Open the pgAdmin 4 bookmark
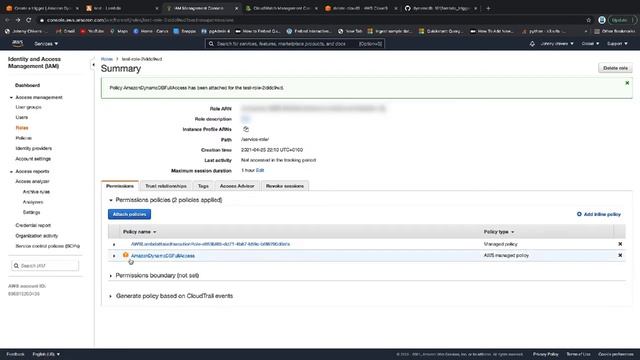 pos(216,31)
